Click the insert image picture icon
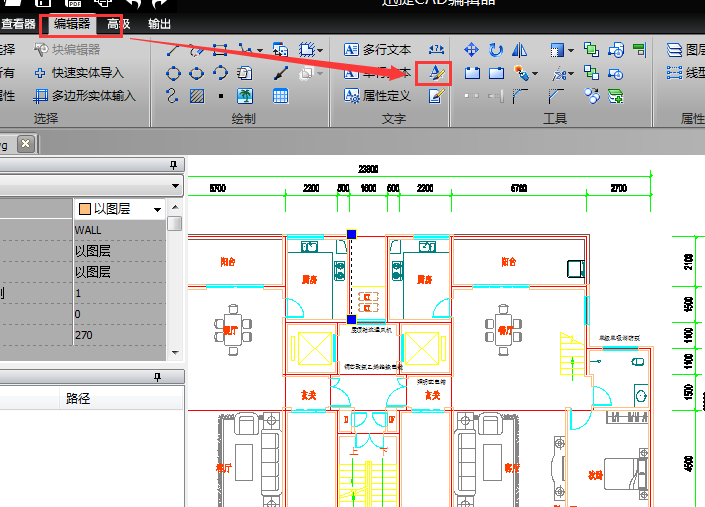 tap(244, 96)
